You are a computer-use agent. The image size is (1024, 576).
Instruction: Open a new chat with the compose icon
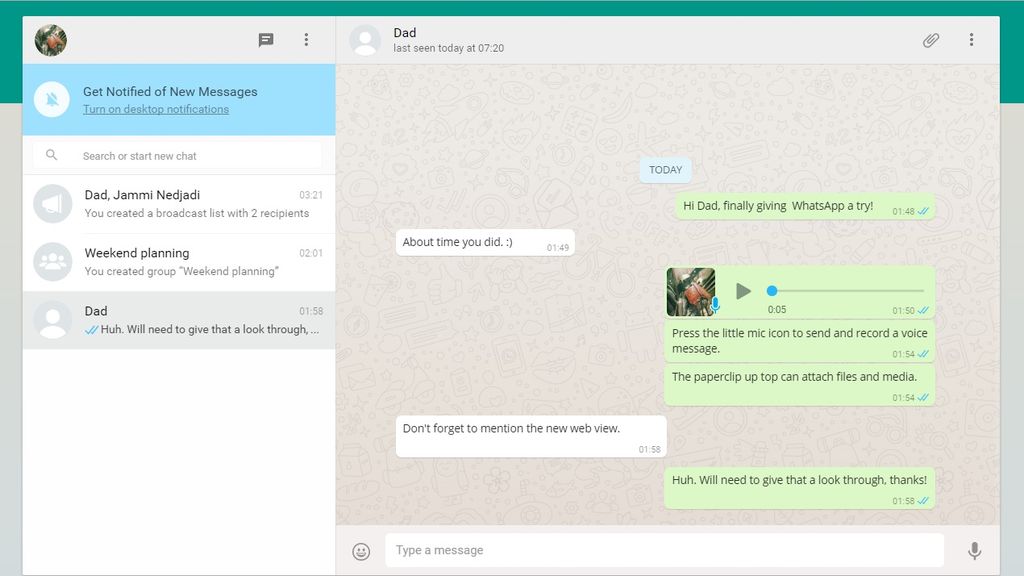click(x=266, y=40)
